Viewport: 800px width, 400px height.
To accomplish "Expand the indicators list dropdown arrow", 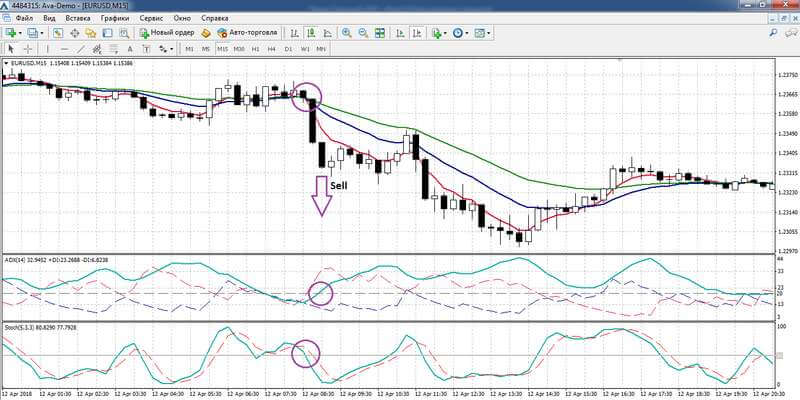I will point(446,33).
